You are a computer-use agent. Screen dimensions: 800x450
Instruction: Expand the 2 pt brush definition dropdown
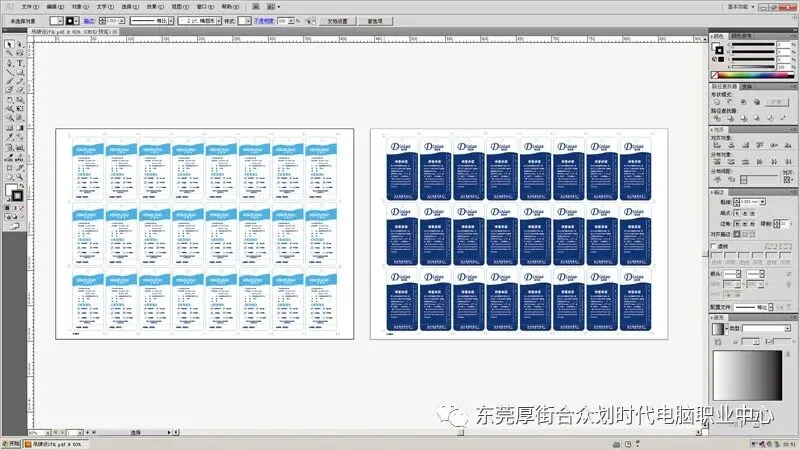pyautogui.click(x=219, y=20)
